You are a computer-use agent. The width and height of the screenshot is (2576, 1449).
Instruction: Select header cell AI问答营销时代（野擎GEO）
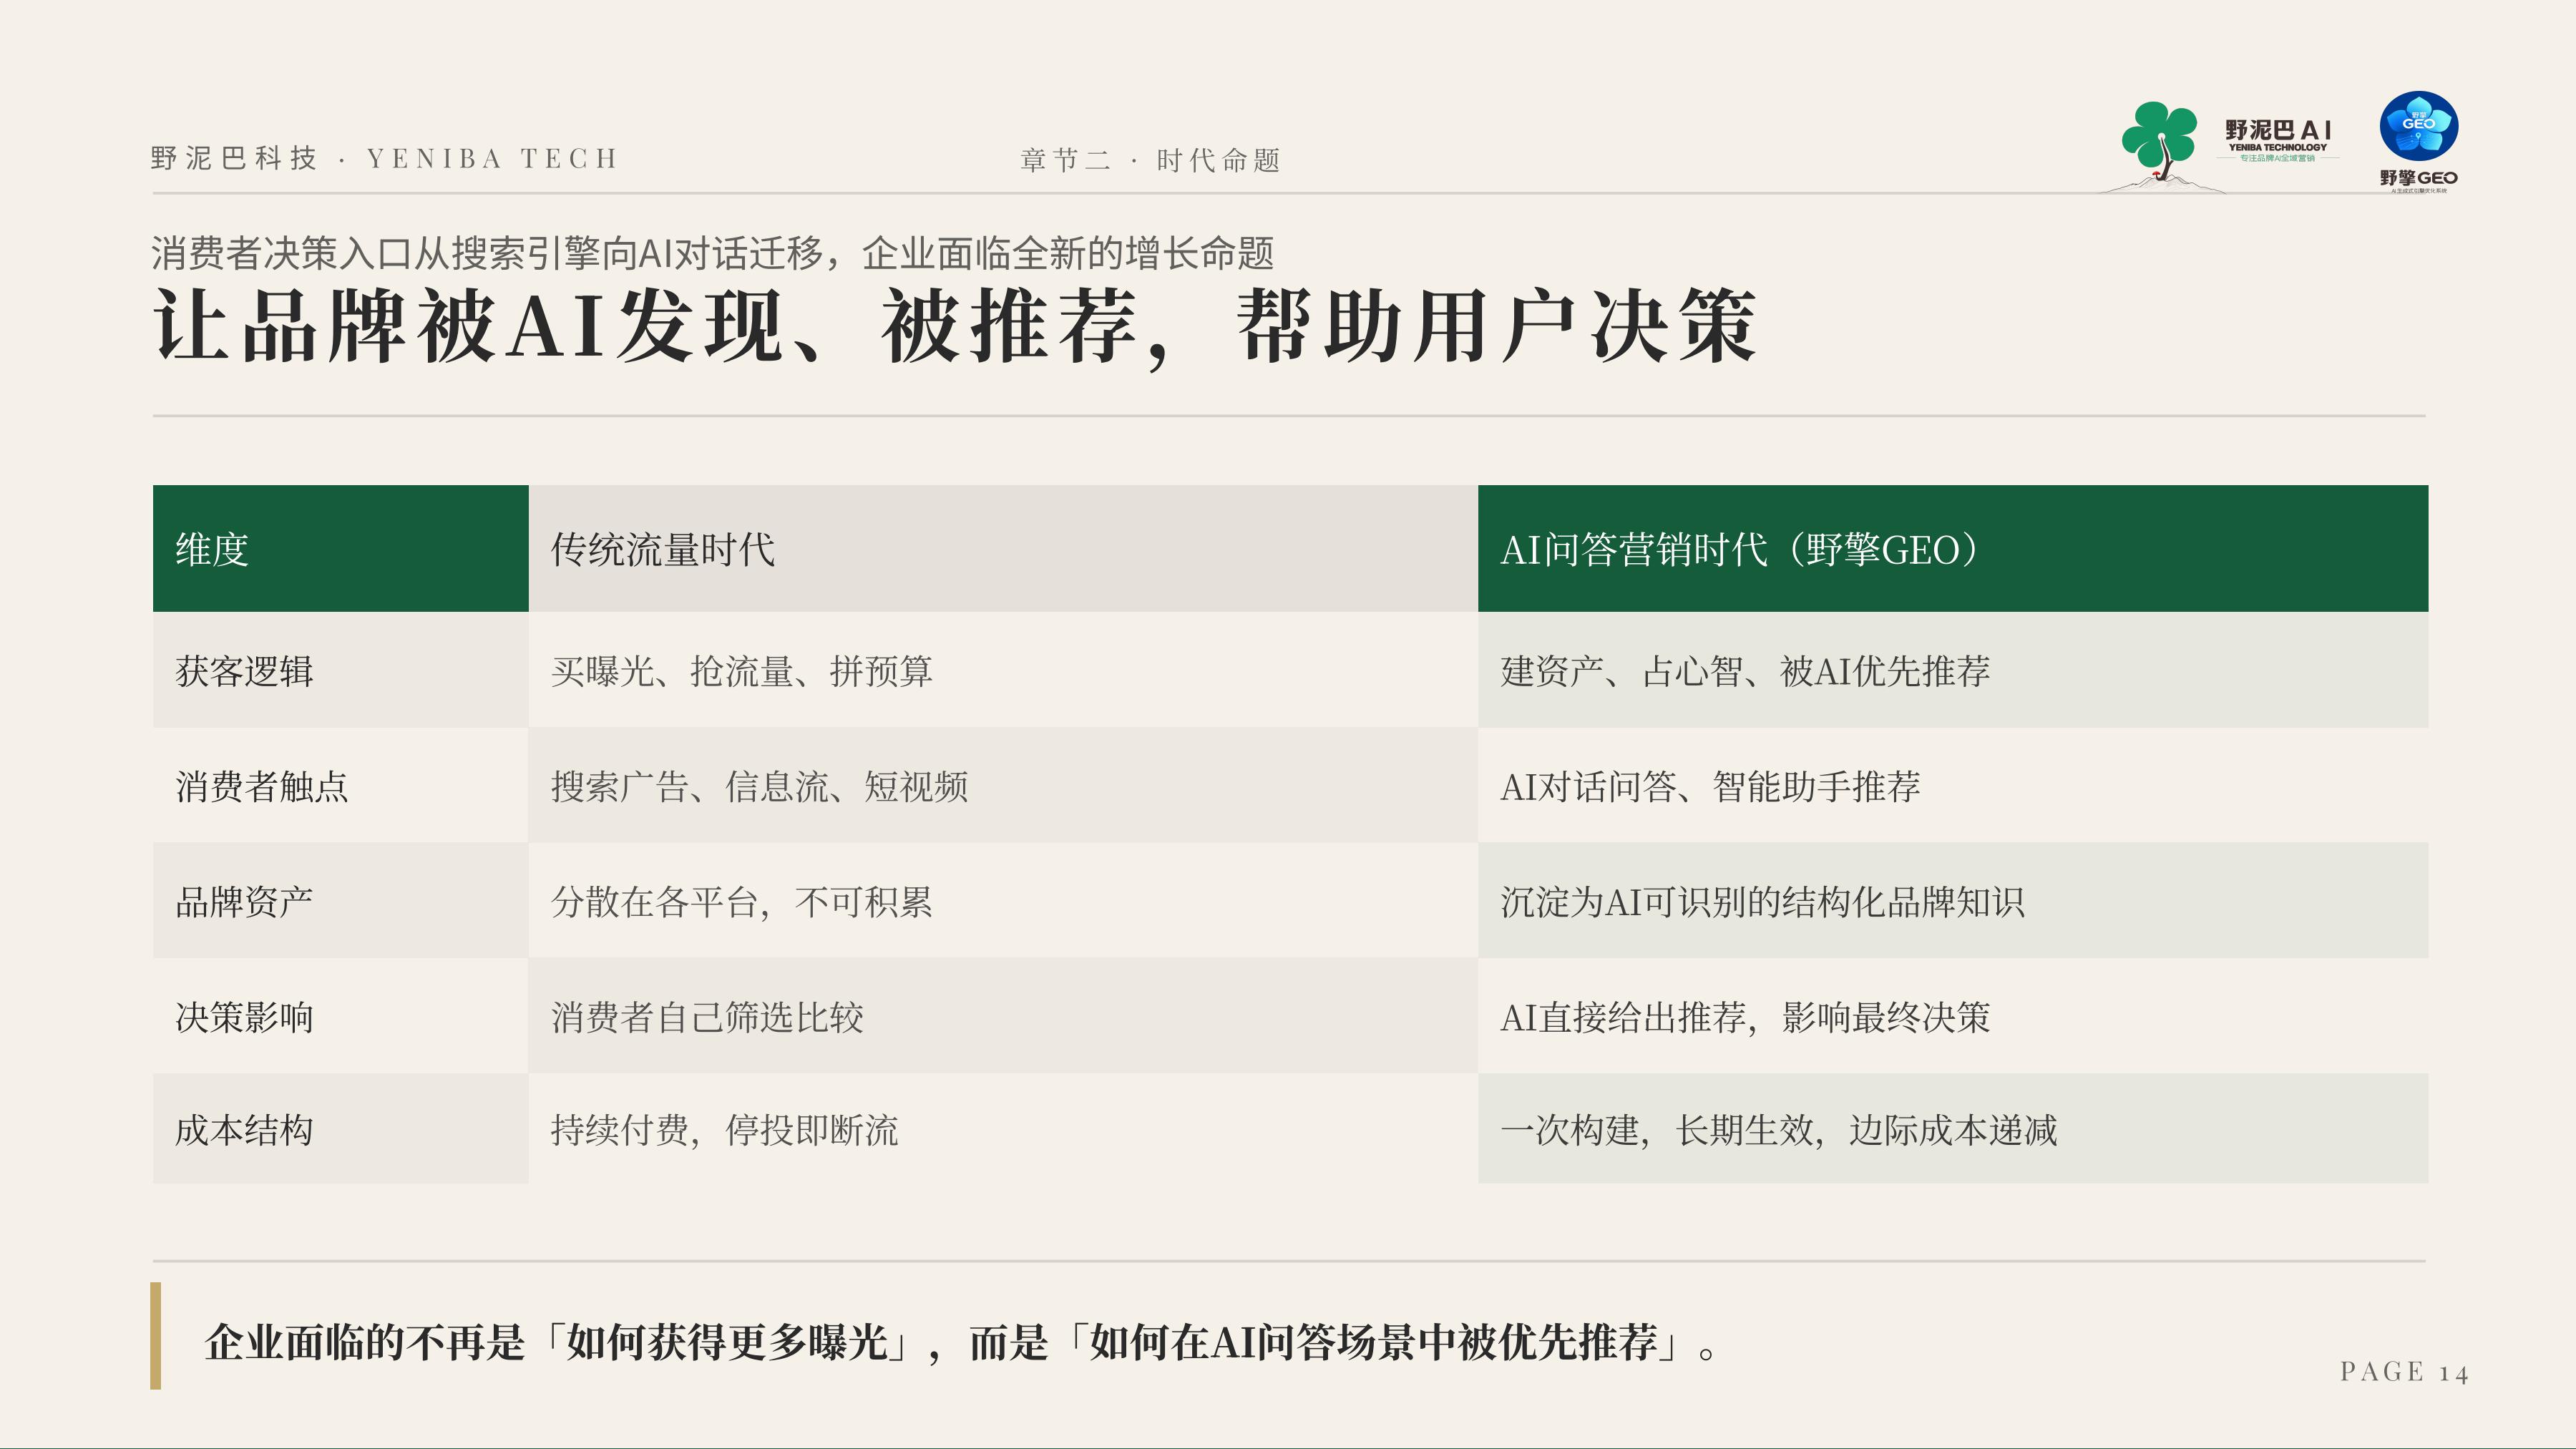coord(1953,549)
